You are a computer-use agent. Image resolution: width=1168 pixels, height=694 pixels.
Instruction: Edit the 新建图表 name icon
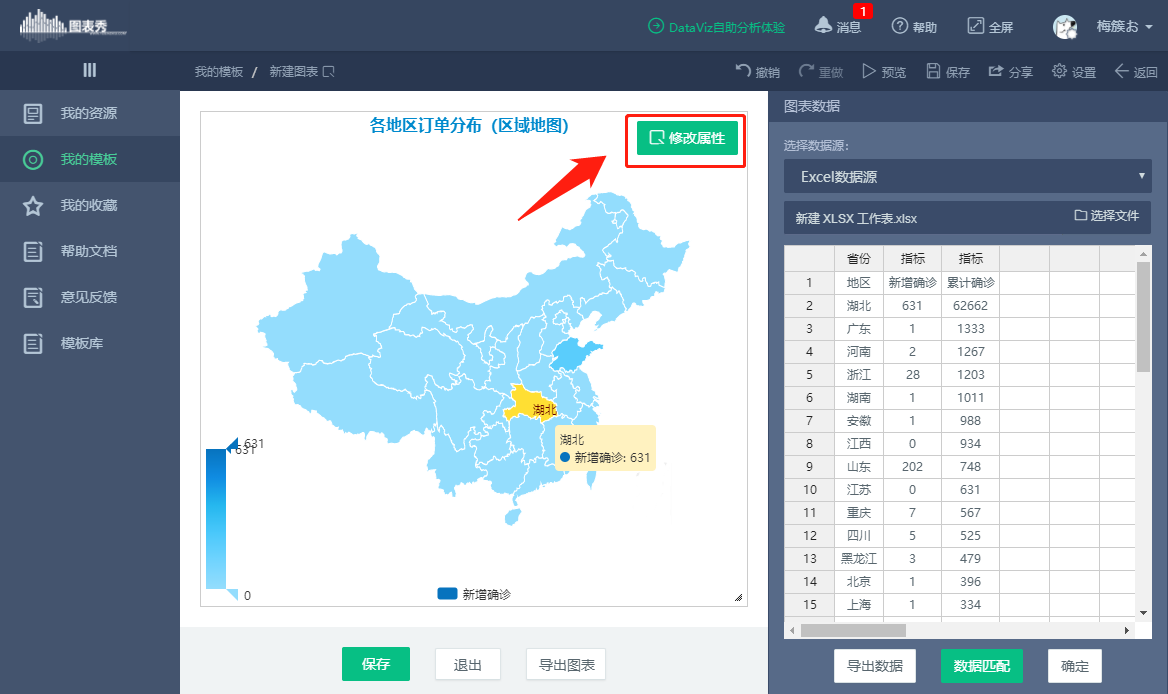(x=328, y=71)
